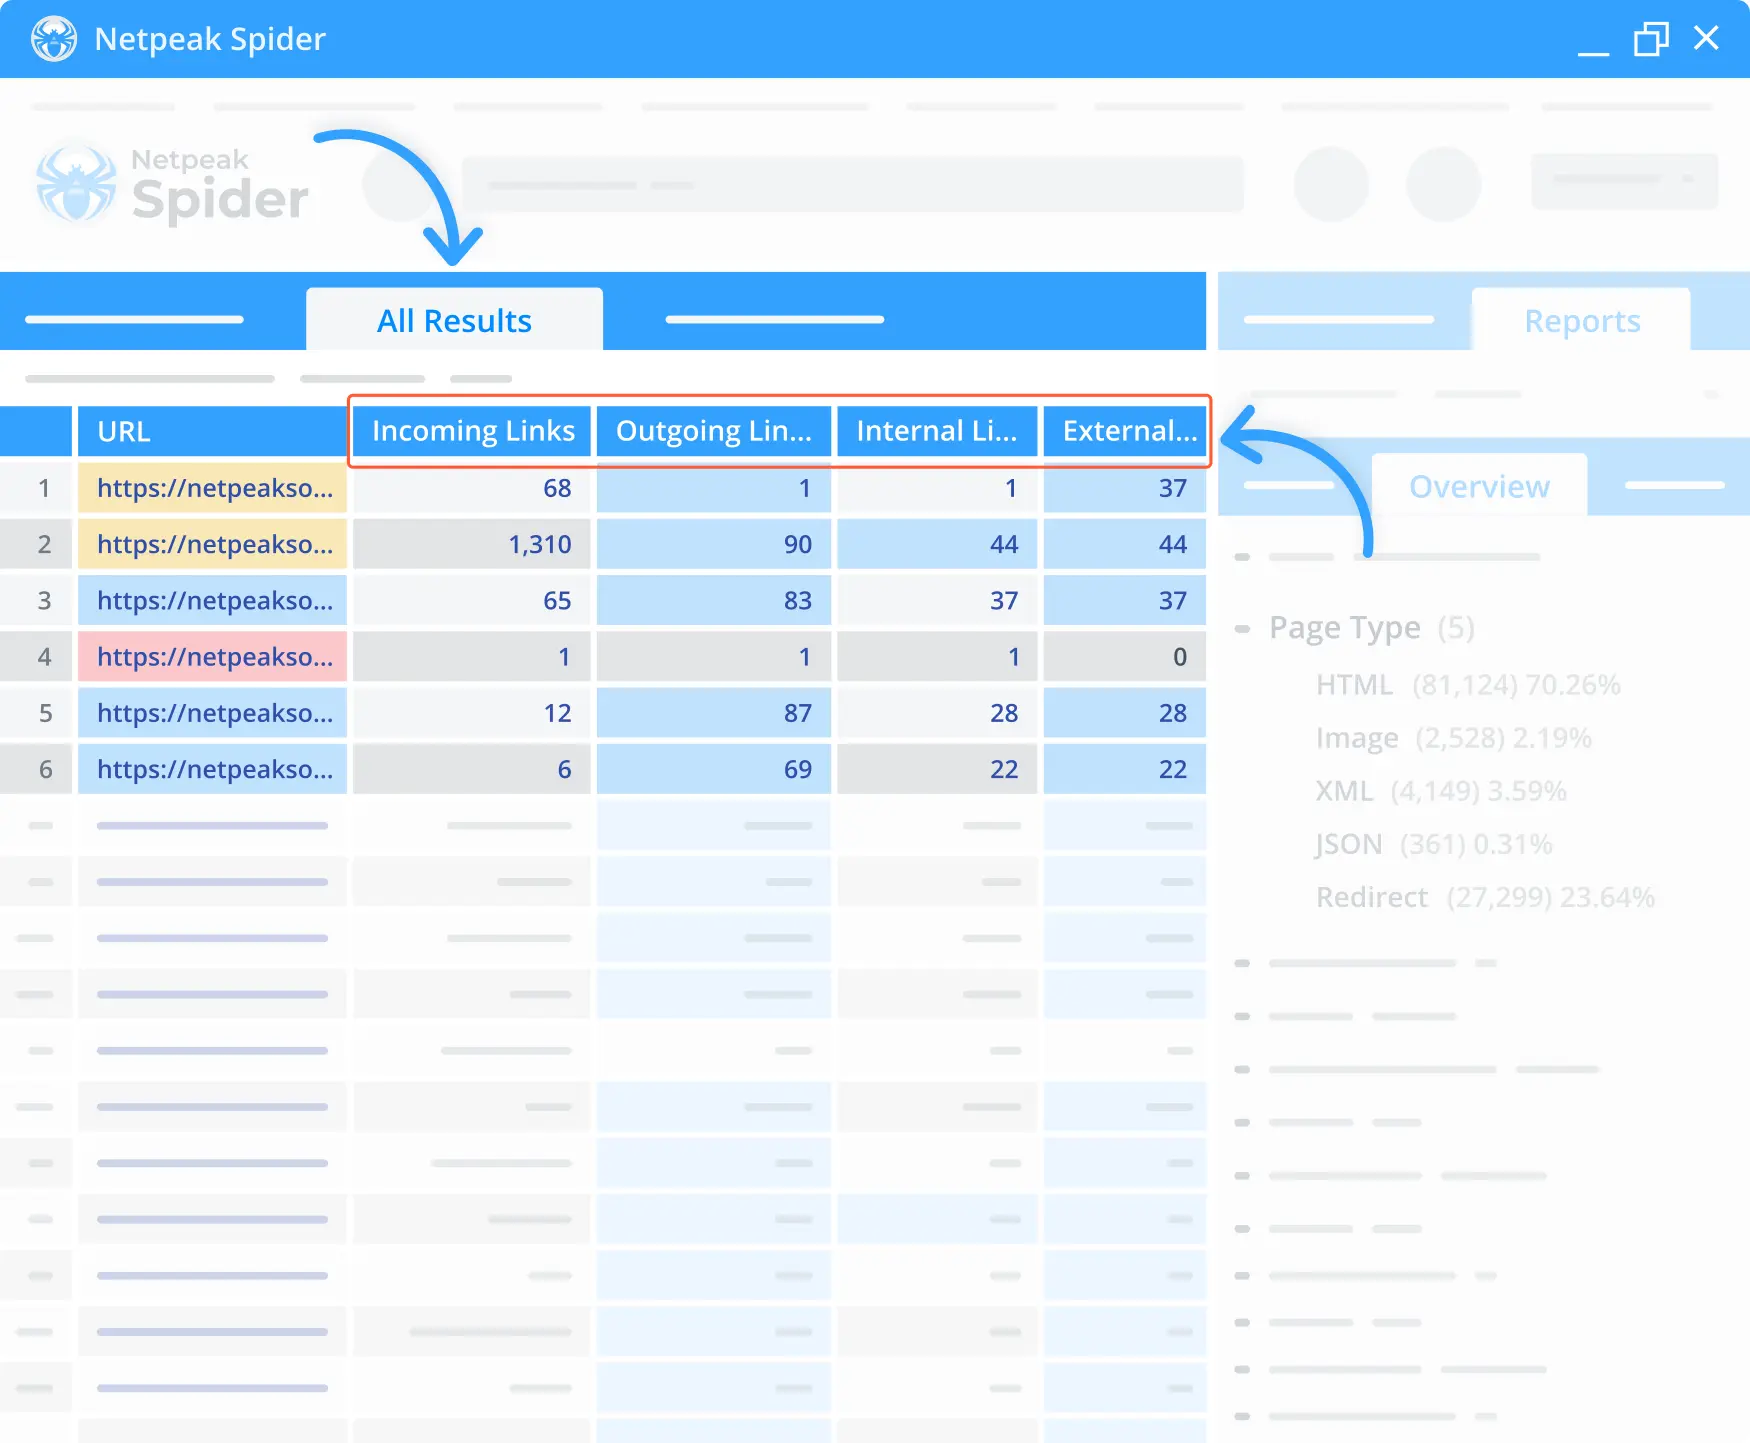This screenshot has width=1750, height=1443.
Task: Sort by the URL column header
Action: (x=212, y=431)
